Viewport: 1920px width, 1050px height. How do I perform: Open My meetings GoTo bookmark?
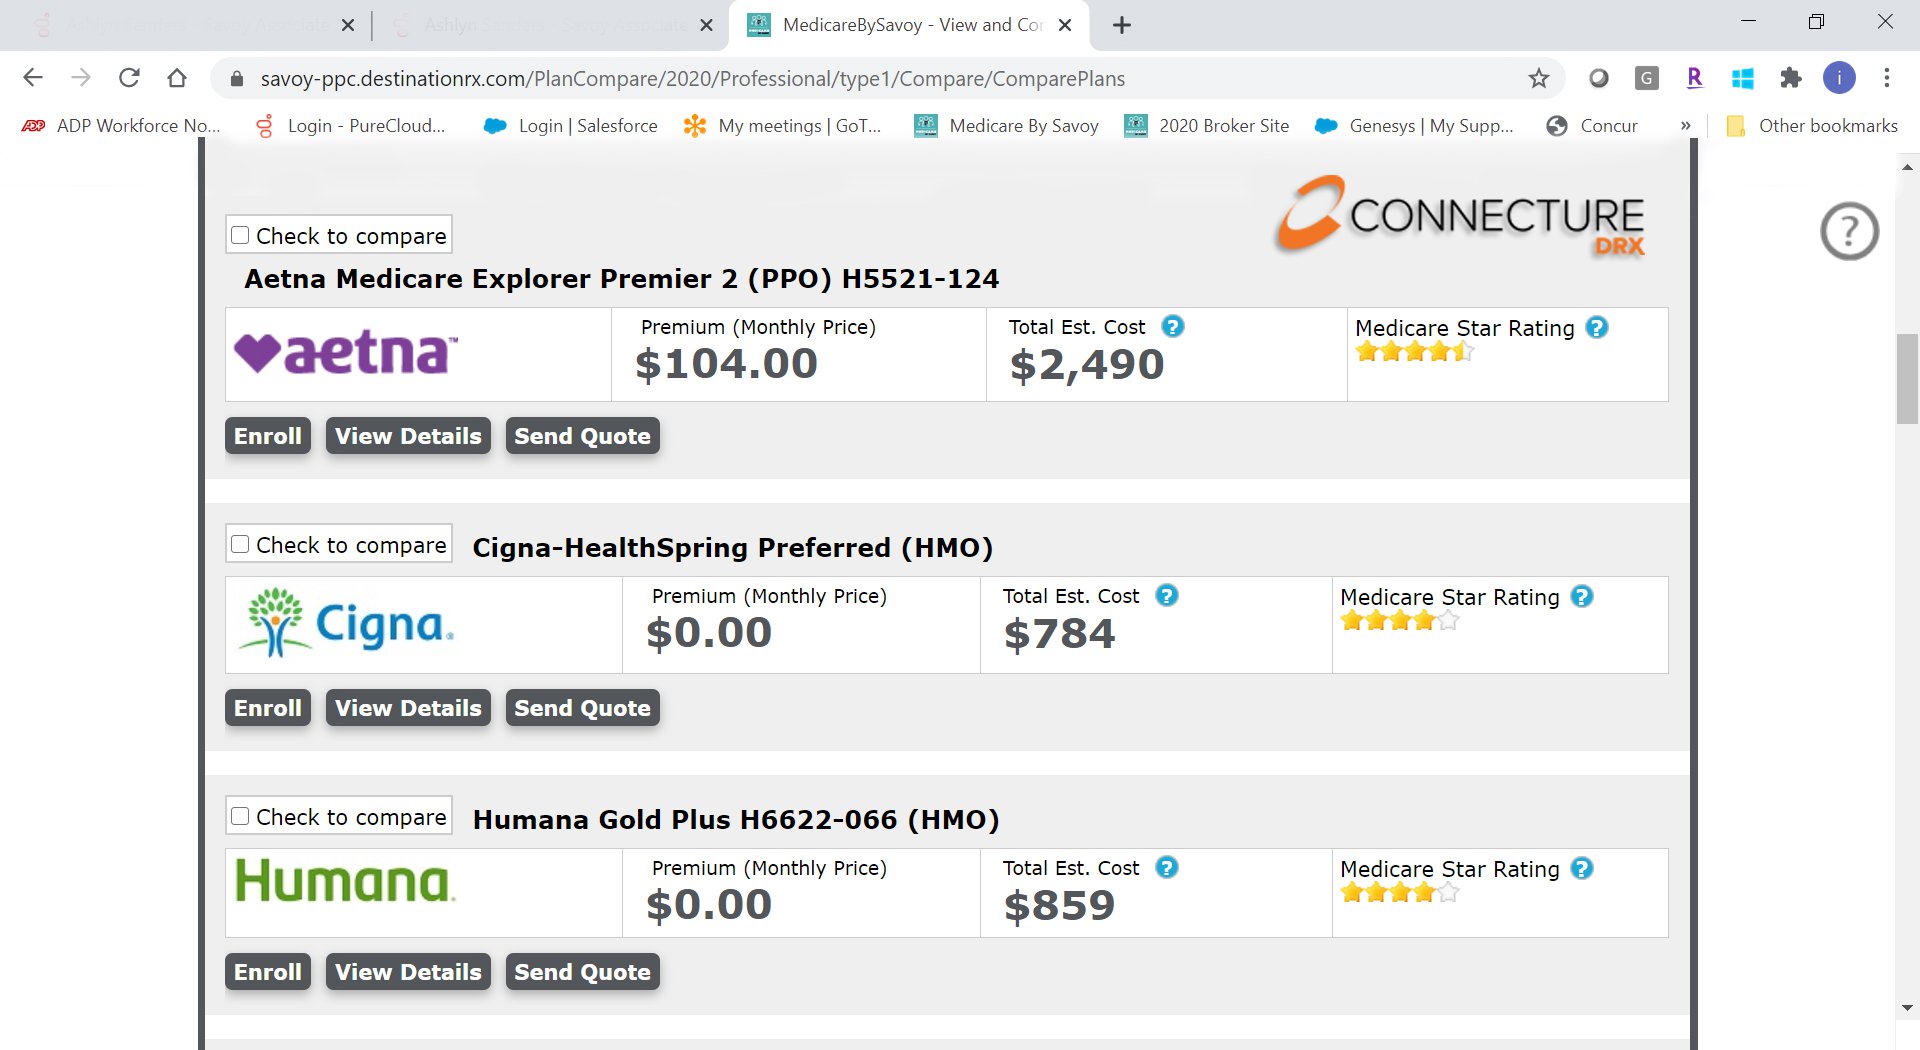783,125
